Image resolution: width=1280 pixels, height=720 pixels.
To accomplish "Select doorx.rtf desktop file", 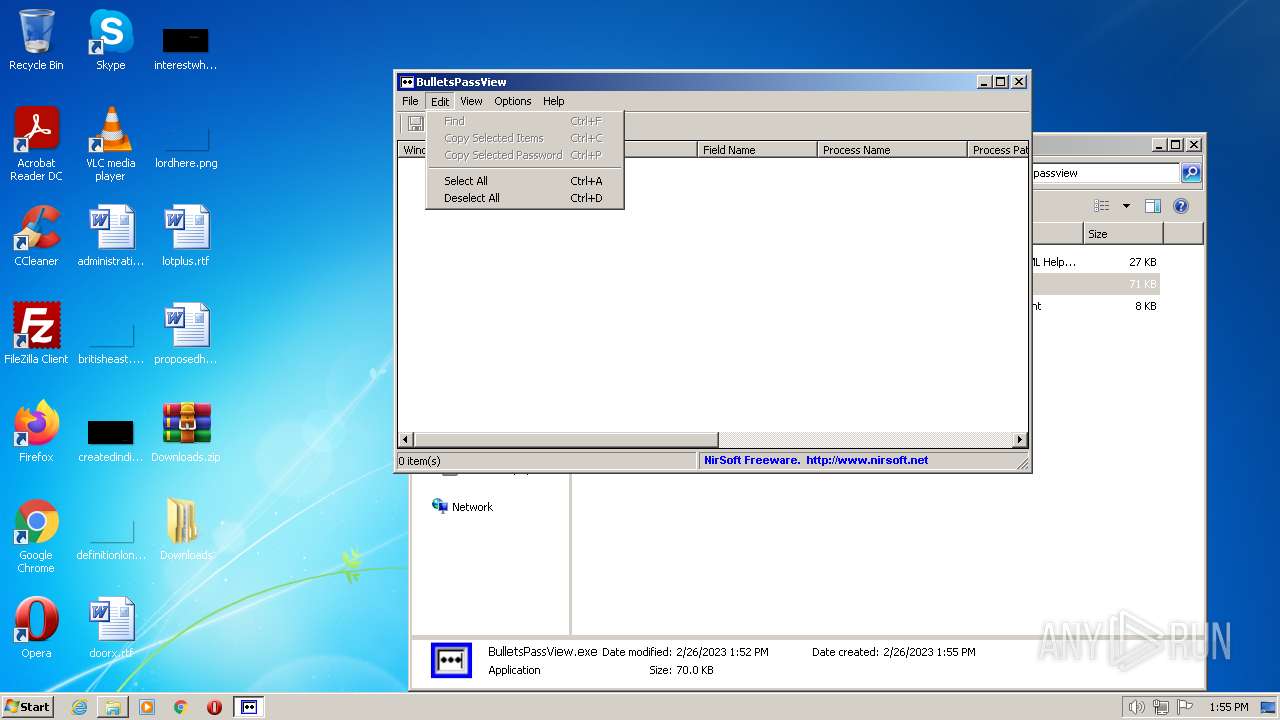I will coord(110,629).
